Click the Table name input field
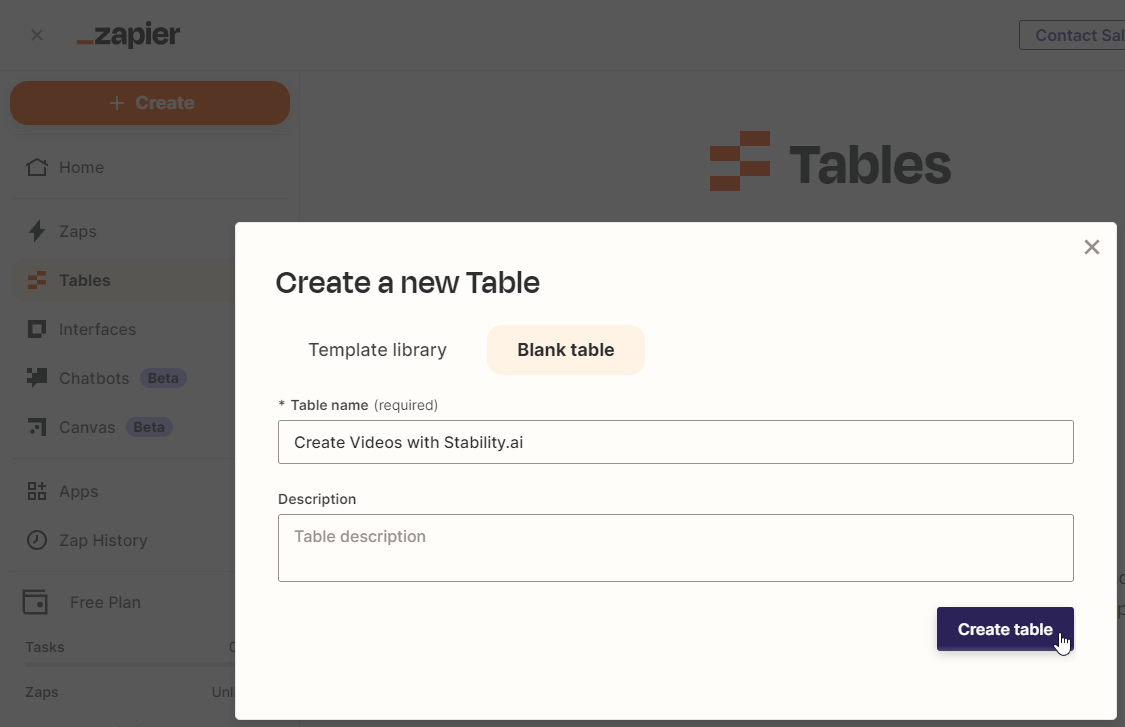Viewport: 1125px width, 727px height. [676, 442]
